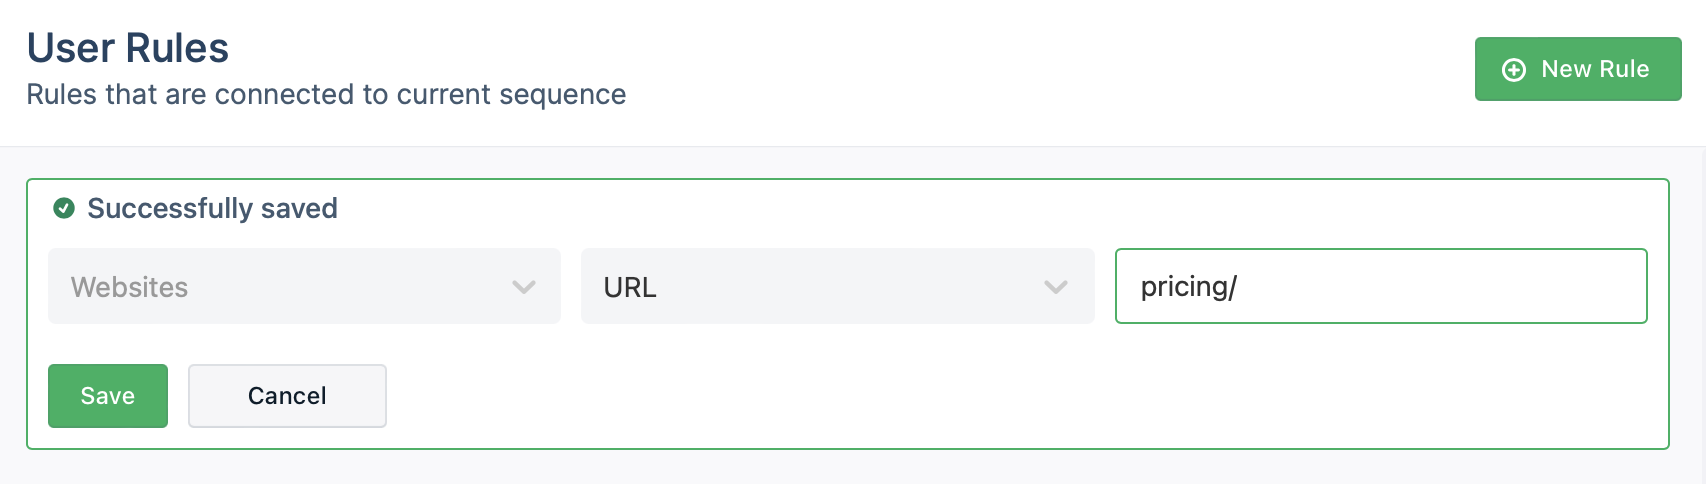The width and height of the screenshot is (1706, 484).
Task: Click the green success checkmark icon
Action: coord(64,208)
